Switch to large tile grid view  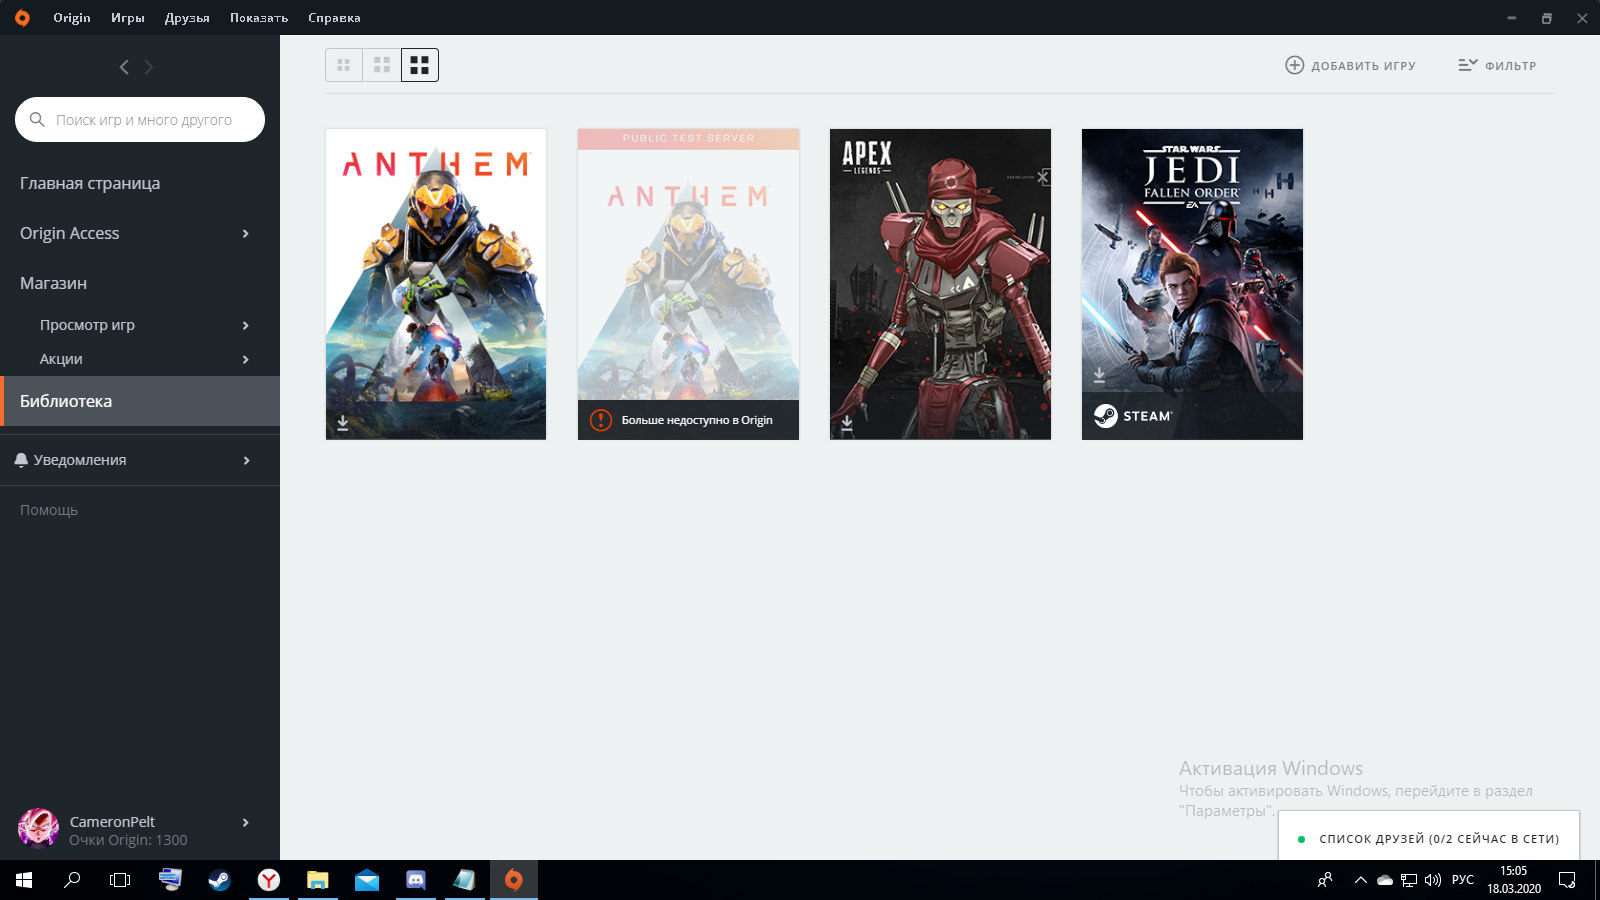[420, 65]
